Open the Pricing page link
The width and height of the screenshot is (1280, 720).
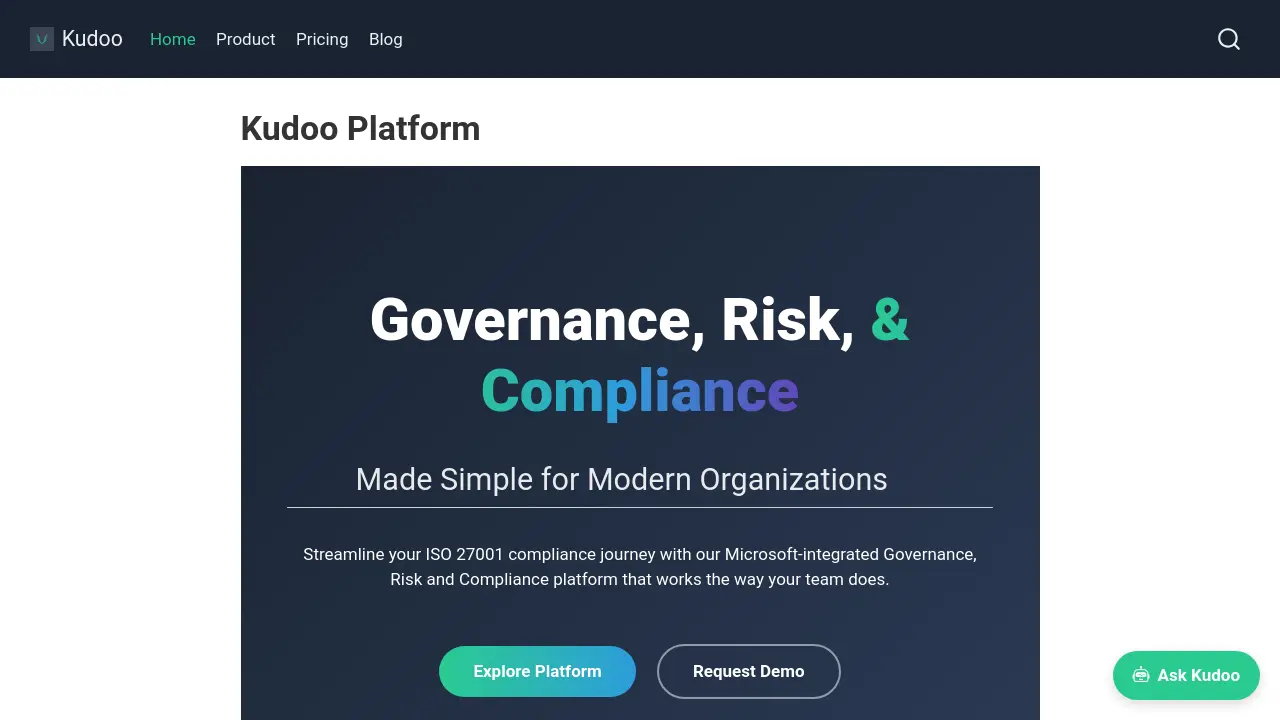tap(322, 39)
